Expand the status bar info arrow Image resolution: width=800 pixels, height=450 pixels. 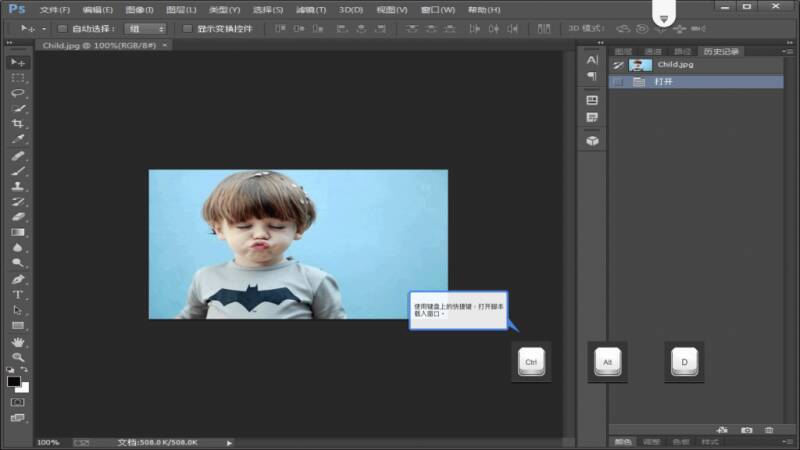click(229, 443)
